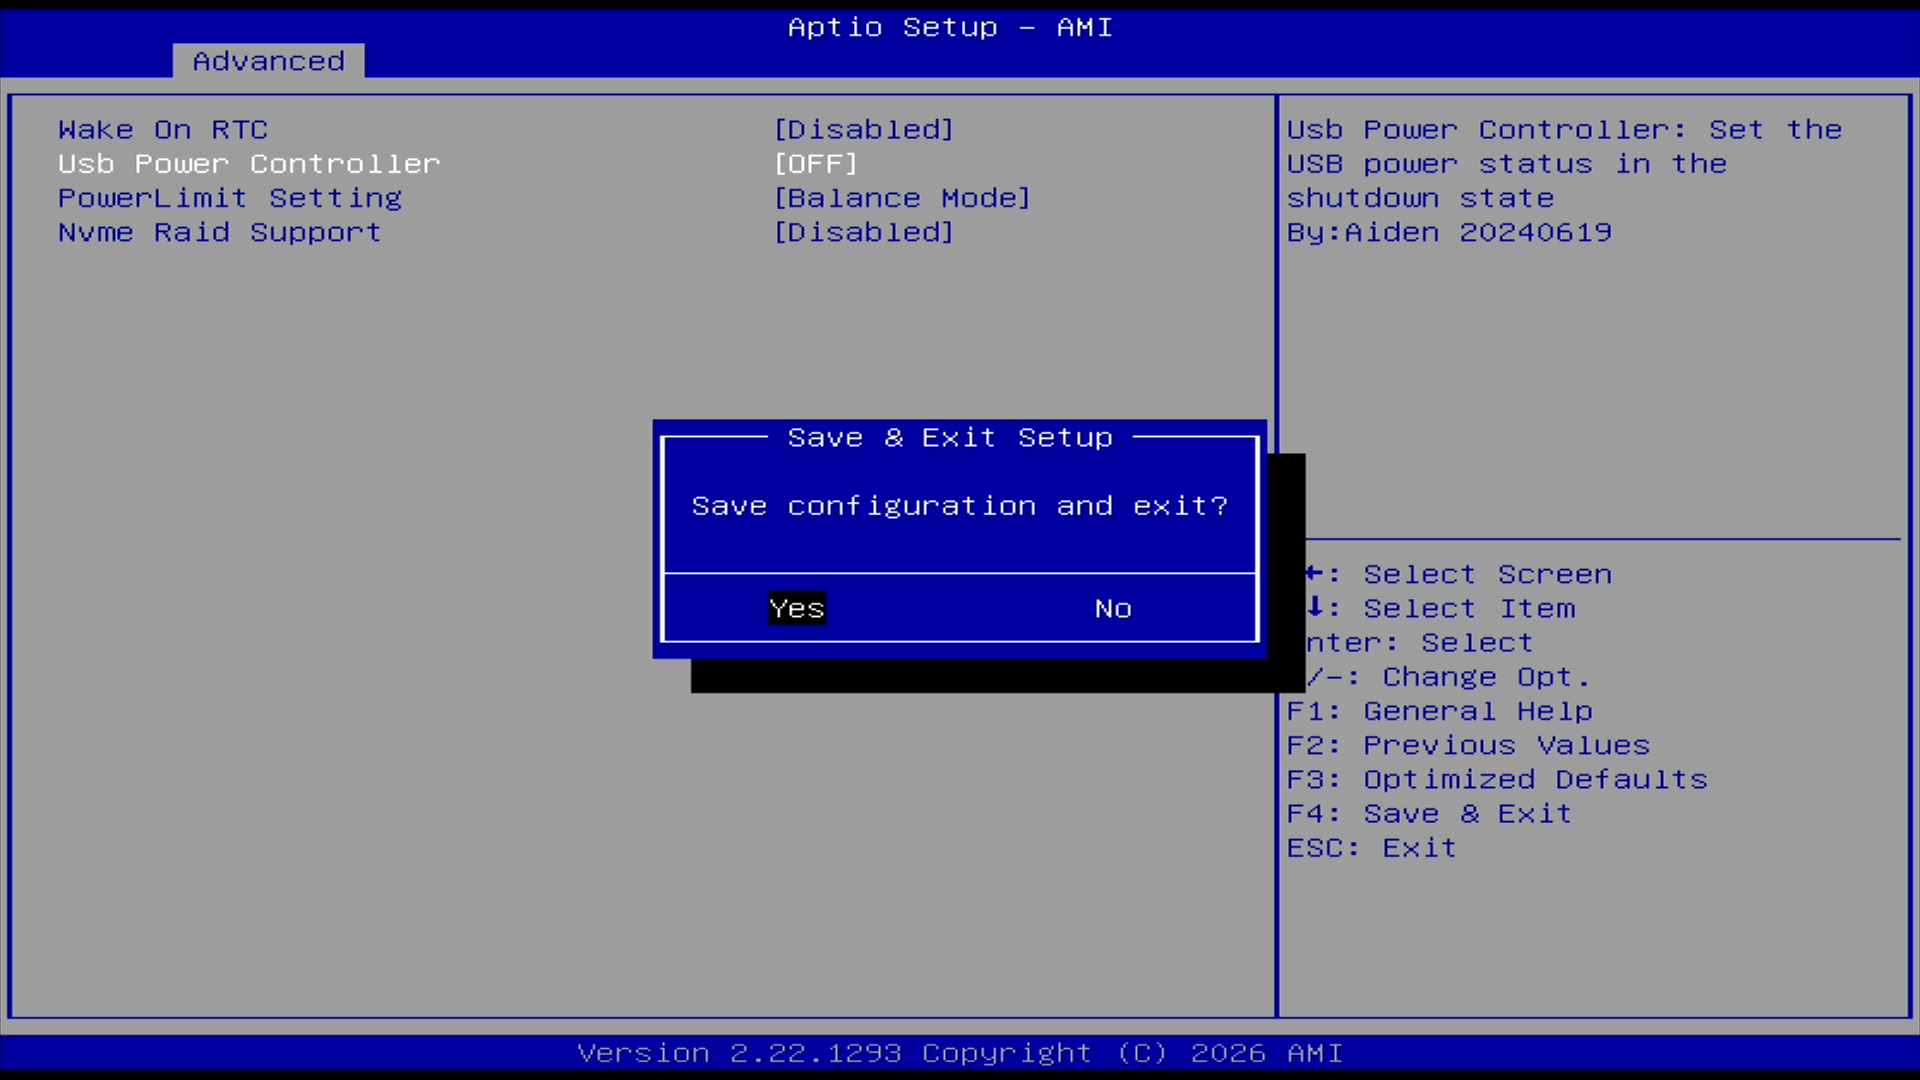Click the 'Save configuration and exit?' message
This screenshot has height=1080, width=1920.
pyautogui.click(x=960, y=506)
